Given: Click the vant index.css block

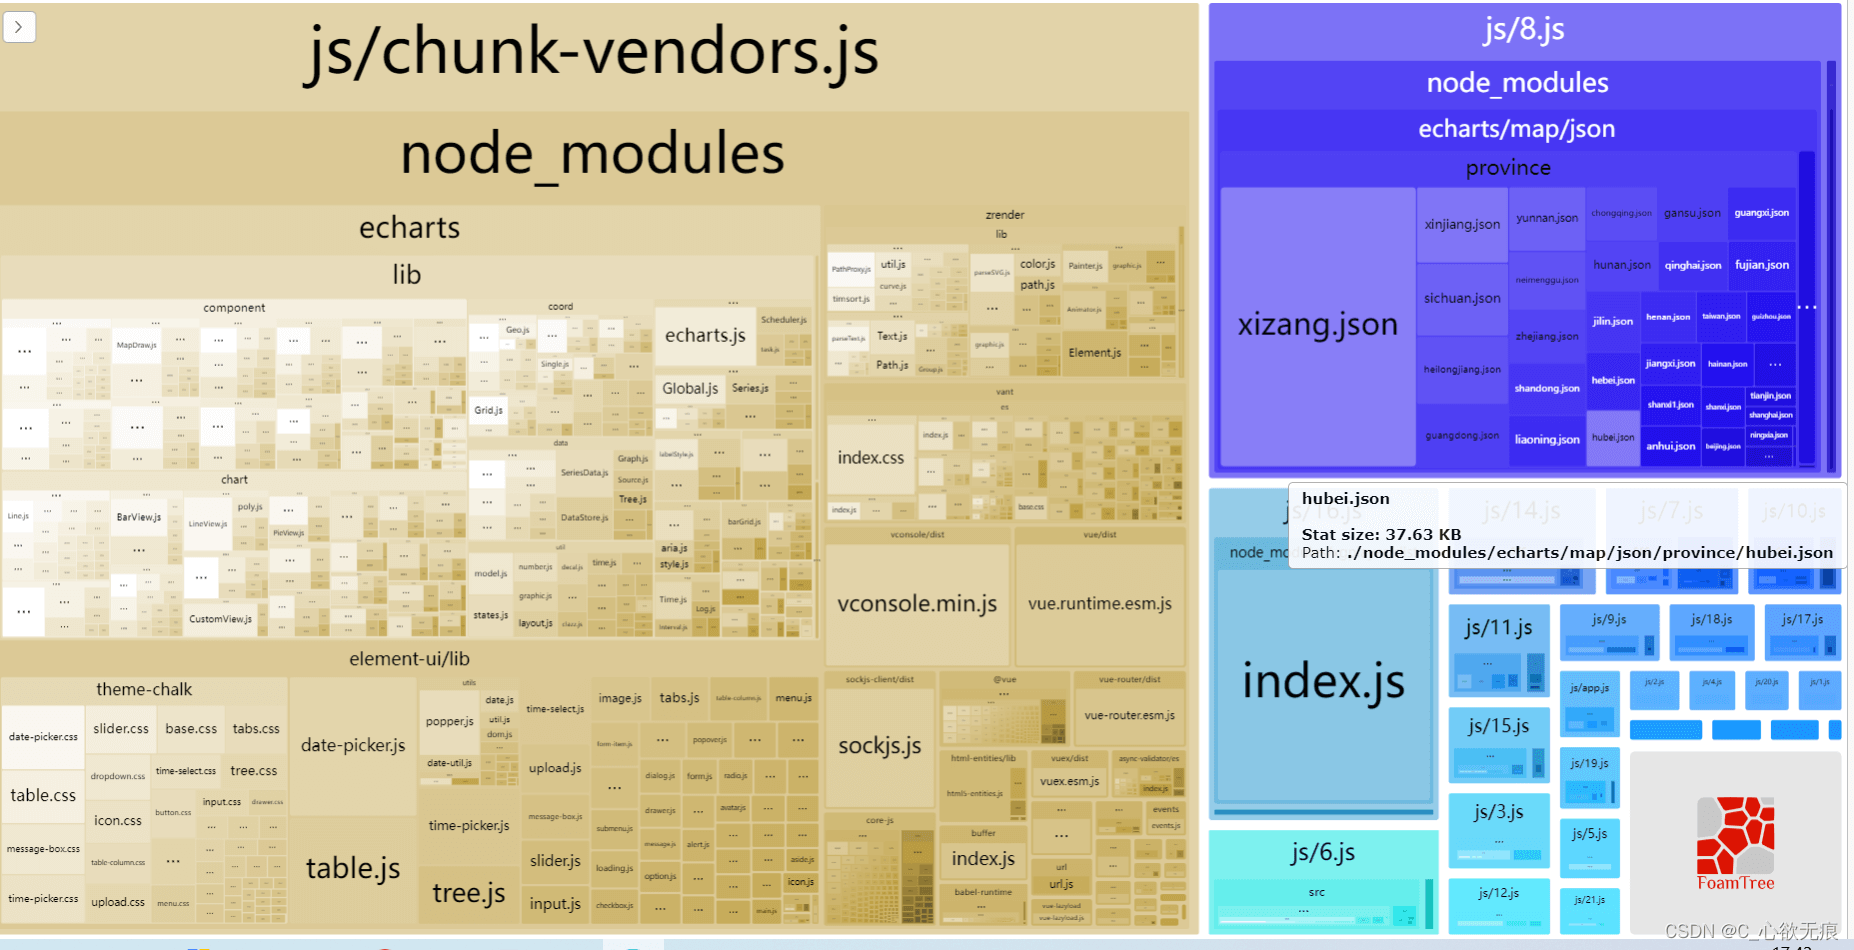Looking at the screenshot, I should pos(870,458).
